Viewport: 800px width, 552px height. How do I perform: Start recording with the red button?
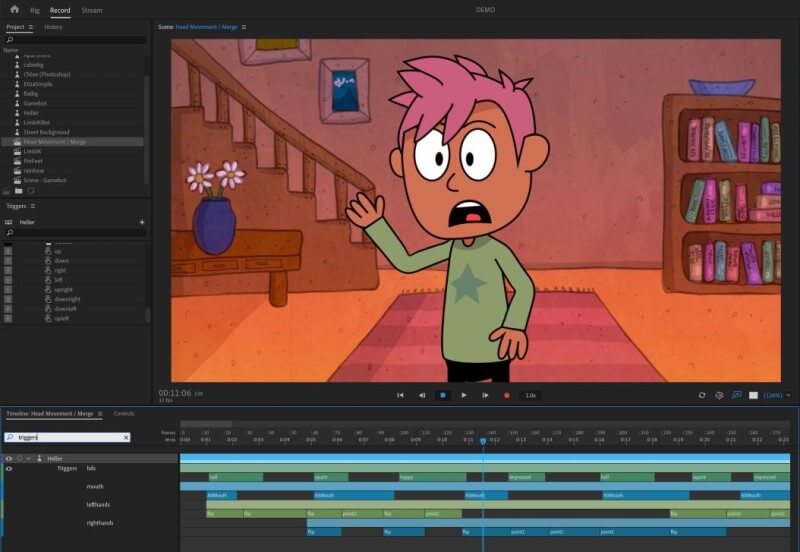point(507,395)
